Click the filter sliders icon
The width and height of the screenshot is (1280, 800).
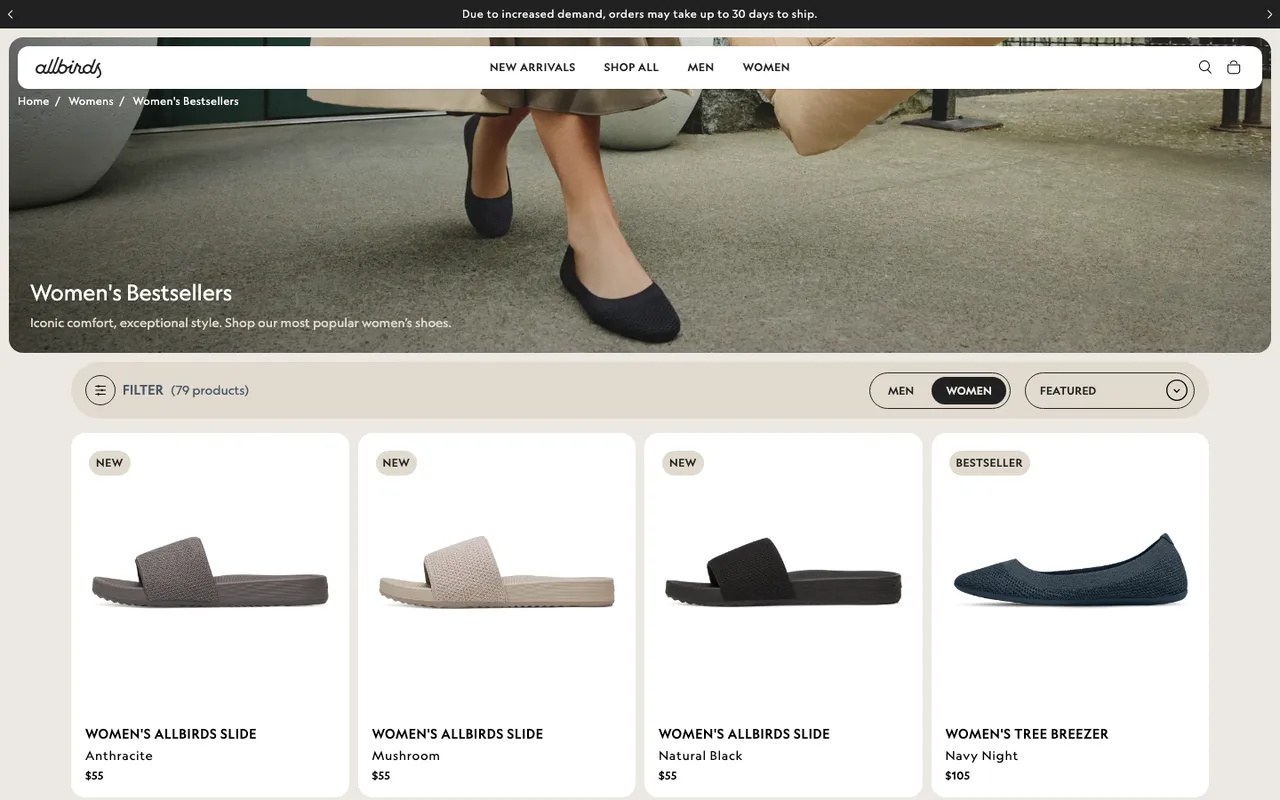click(100, 390)
